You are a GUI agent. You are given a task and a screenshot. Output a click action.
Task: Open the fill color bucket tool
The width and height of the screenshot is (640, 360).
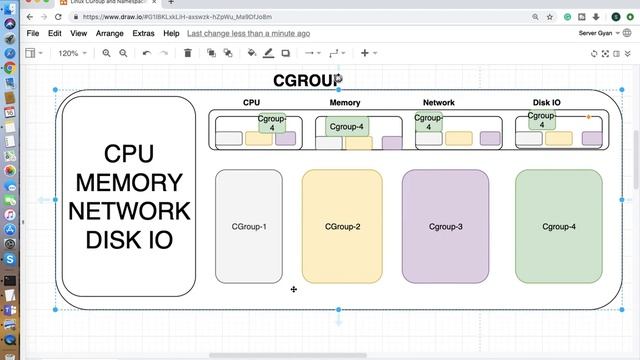tap(252, 53)
